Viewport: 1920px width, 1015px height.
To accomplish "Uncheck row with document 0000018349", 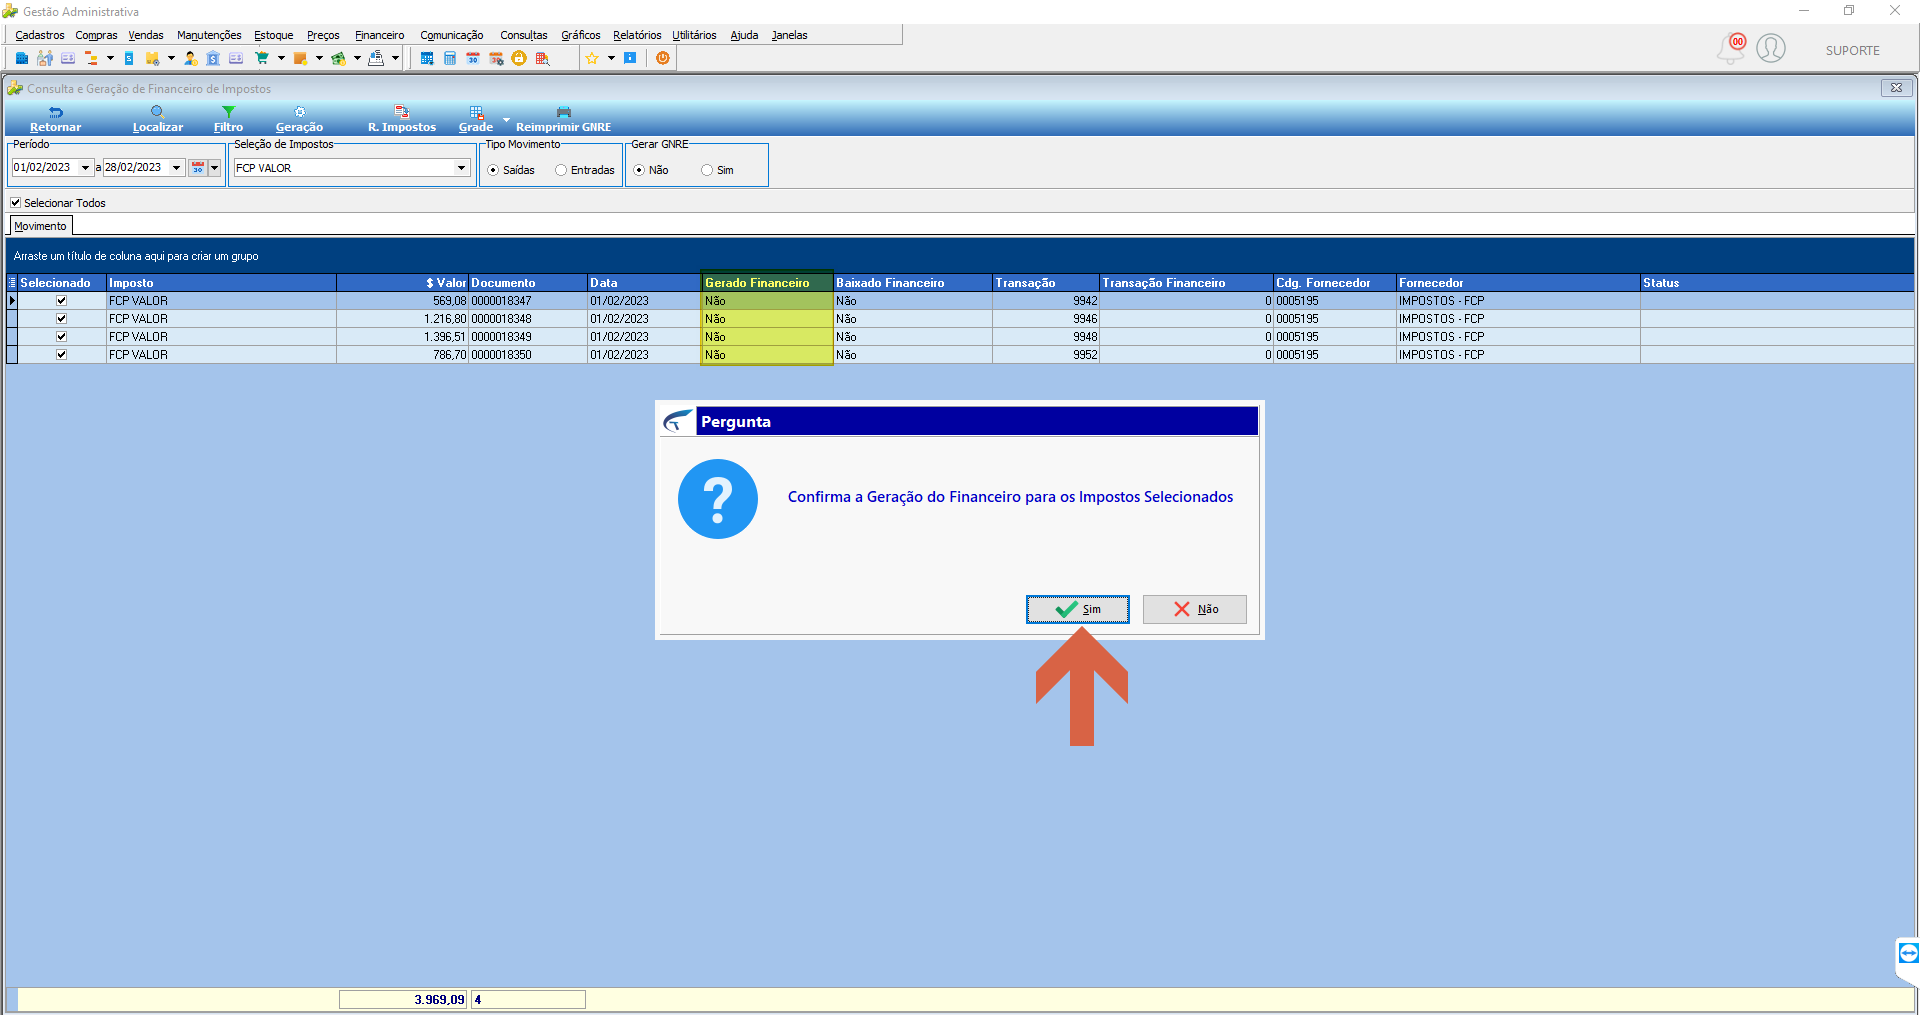I will pyautogui.click(x=61, y=337).
